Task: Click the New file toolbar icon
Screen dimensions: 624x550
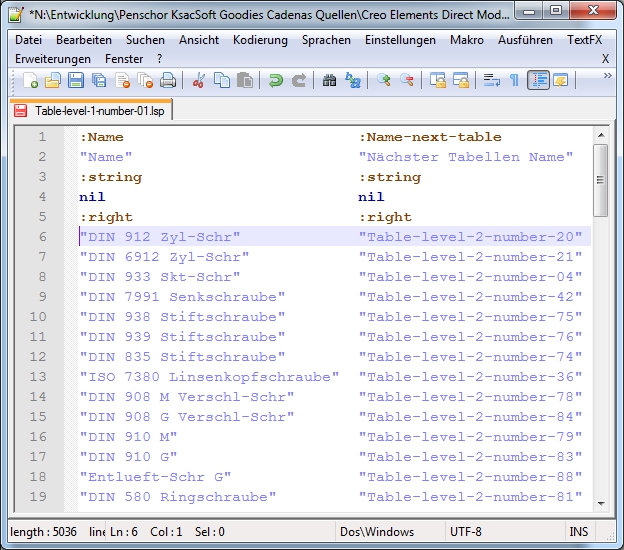Action: 31,81
